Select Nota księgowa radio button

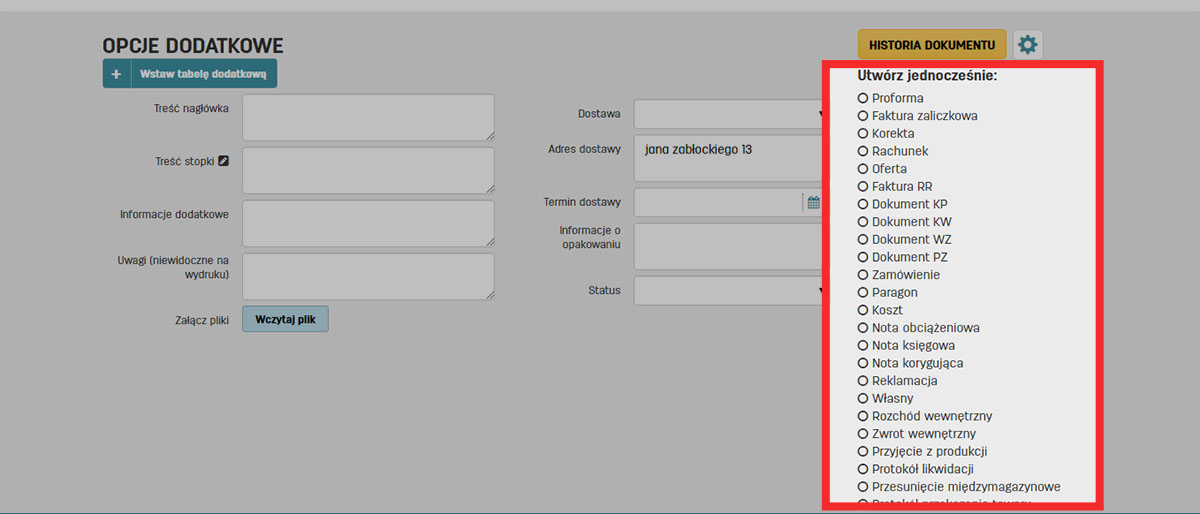pos(863,345)
